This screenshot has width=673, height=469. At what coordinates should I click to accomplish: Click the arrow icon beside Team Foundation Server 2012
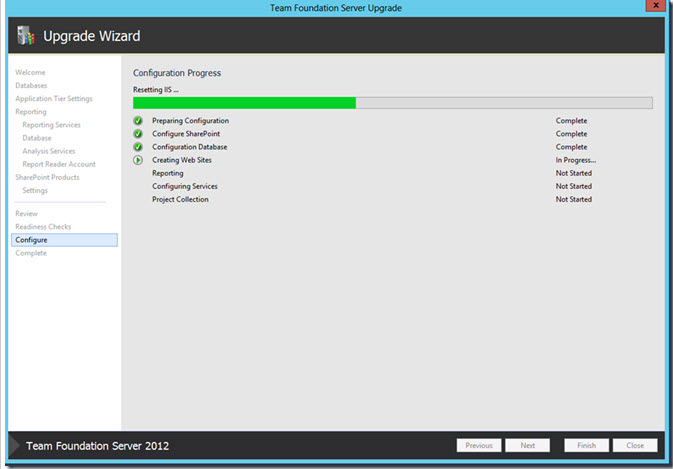pyautogui.click(x=15, y=445)
